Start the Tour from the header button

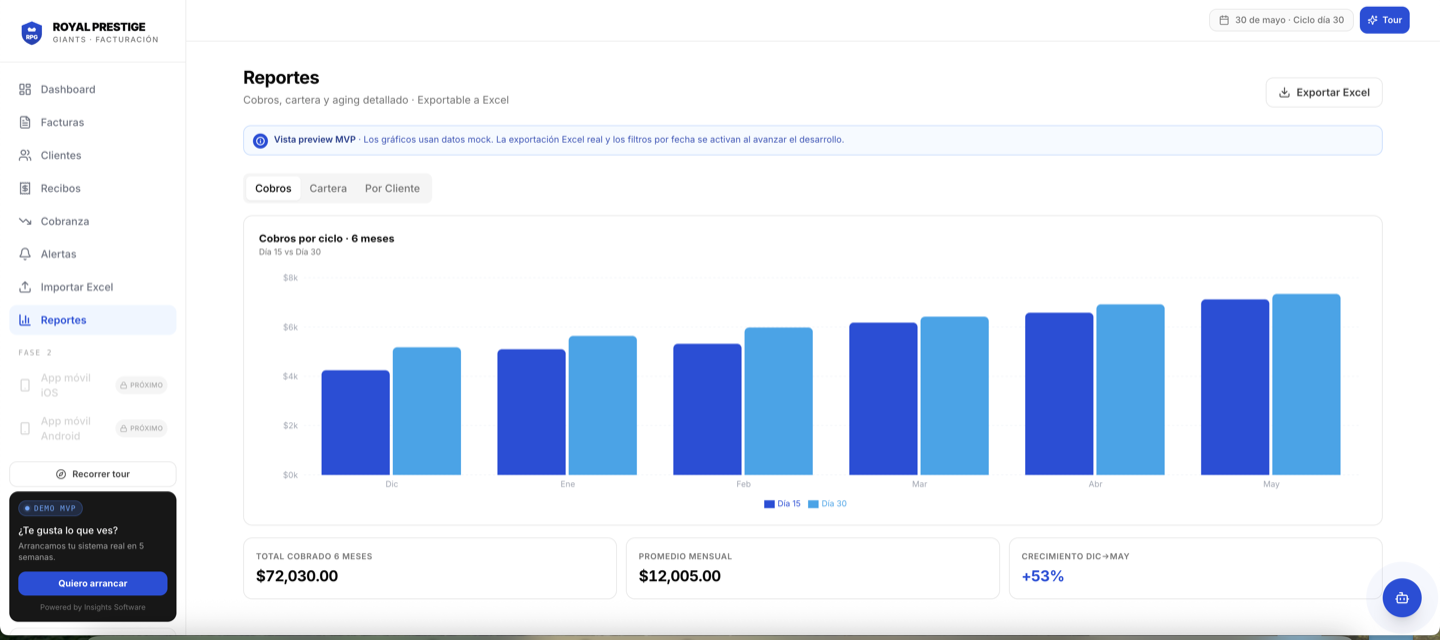pyautogui.click(x=1384, y=20)
